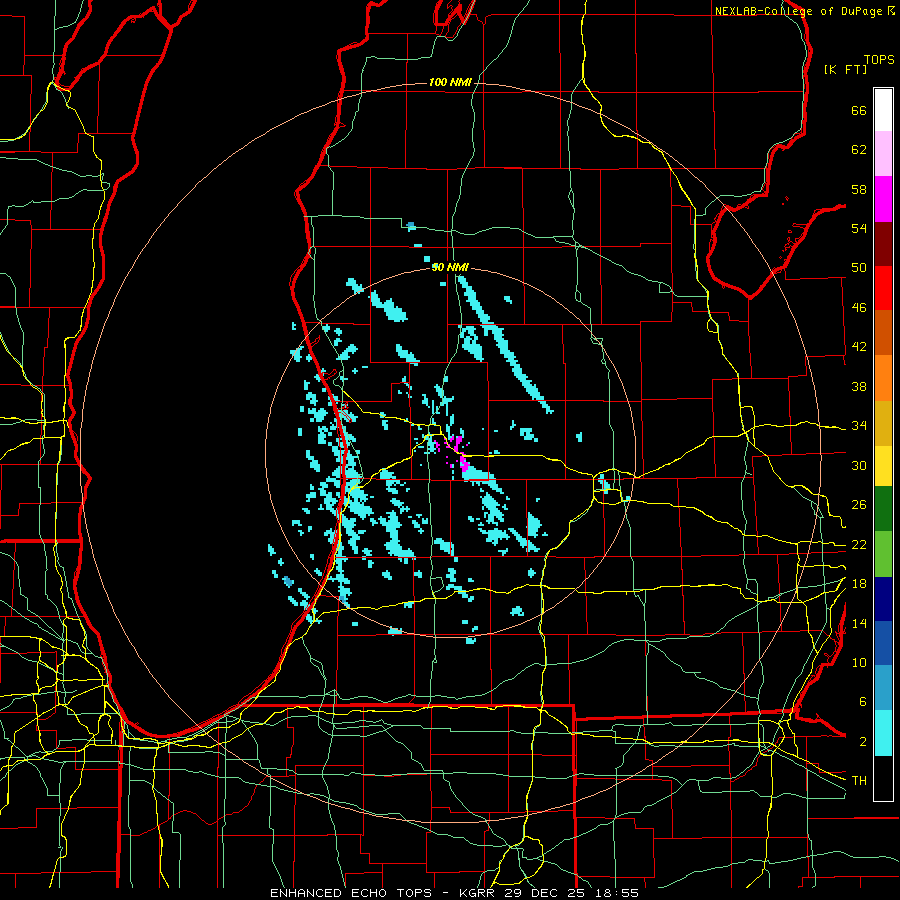
Task: Click the '46' legend value
Action: [x=859, y=308]
